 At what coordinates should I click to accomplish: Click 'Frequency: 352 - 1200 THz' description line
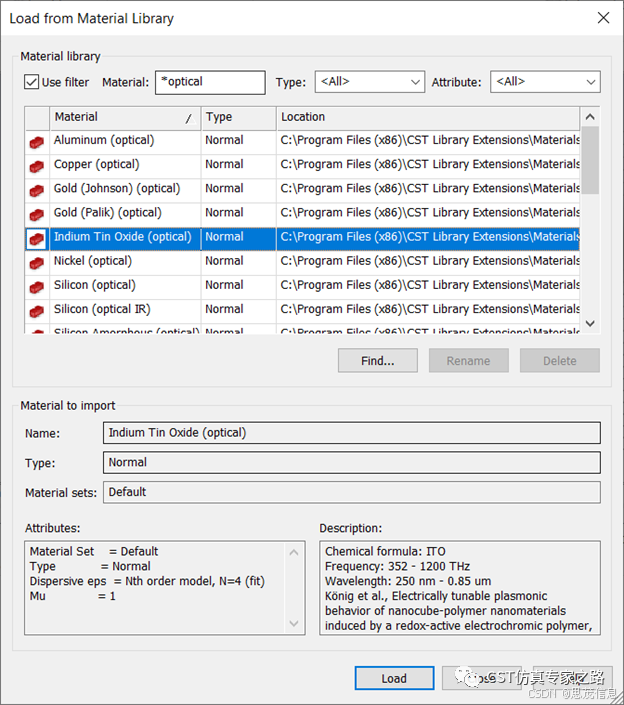[x=397, y=567]
